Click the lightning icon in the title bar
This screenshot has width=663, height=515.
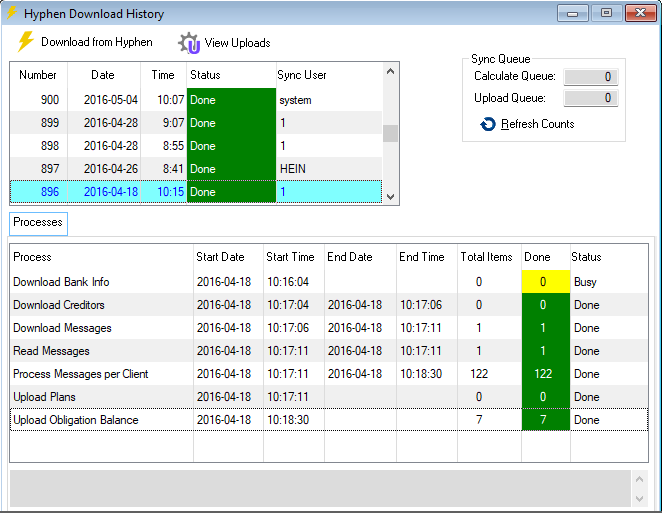11,13
